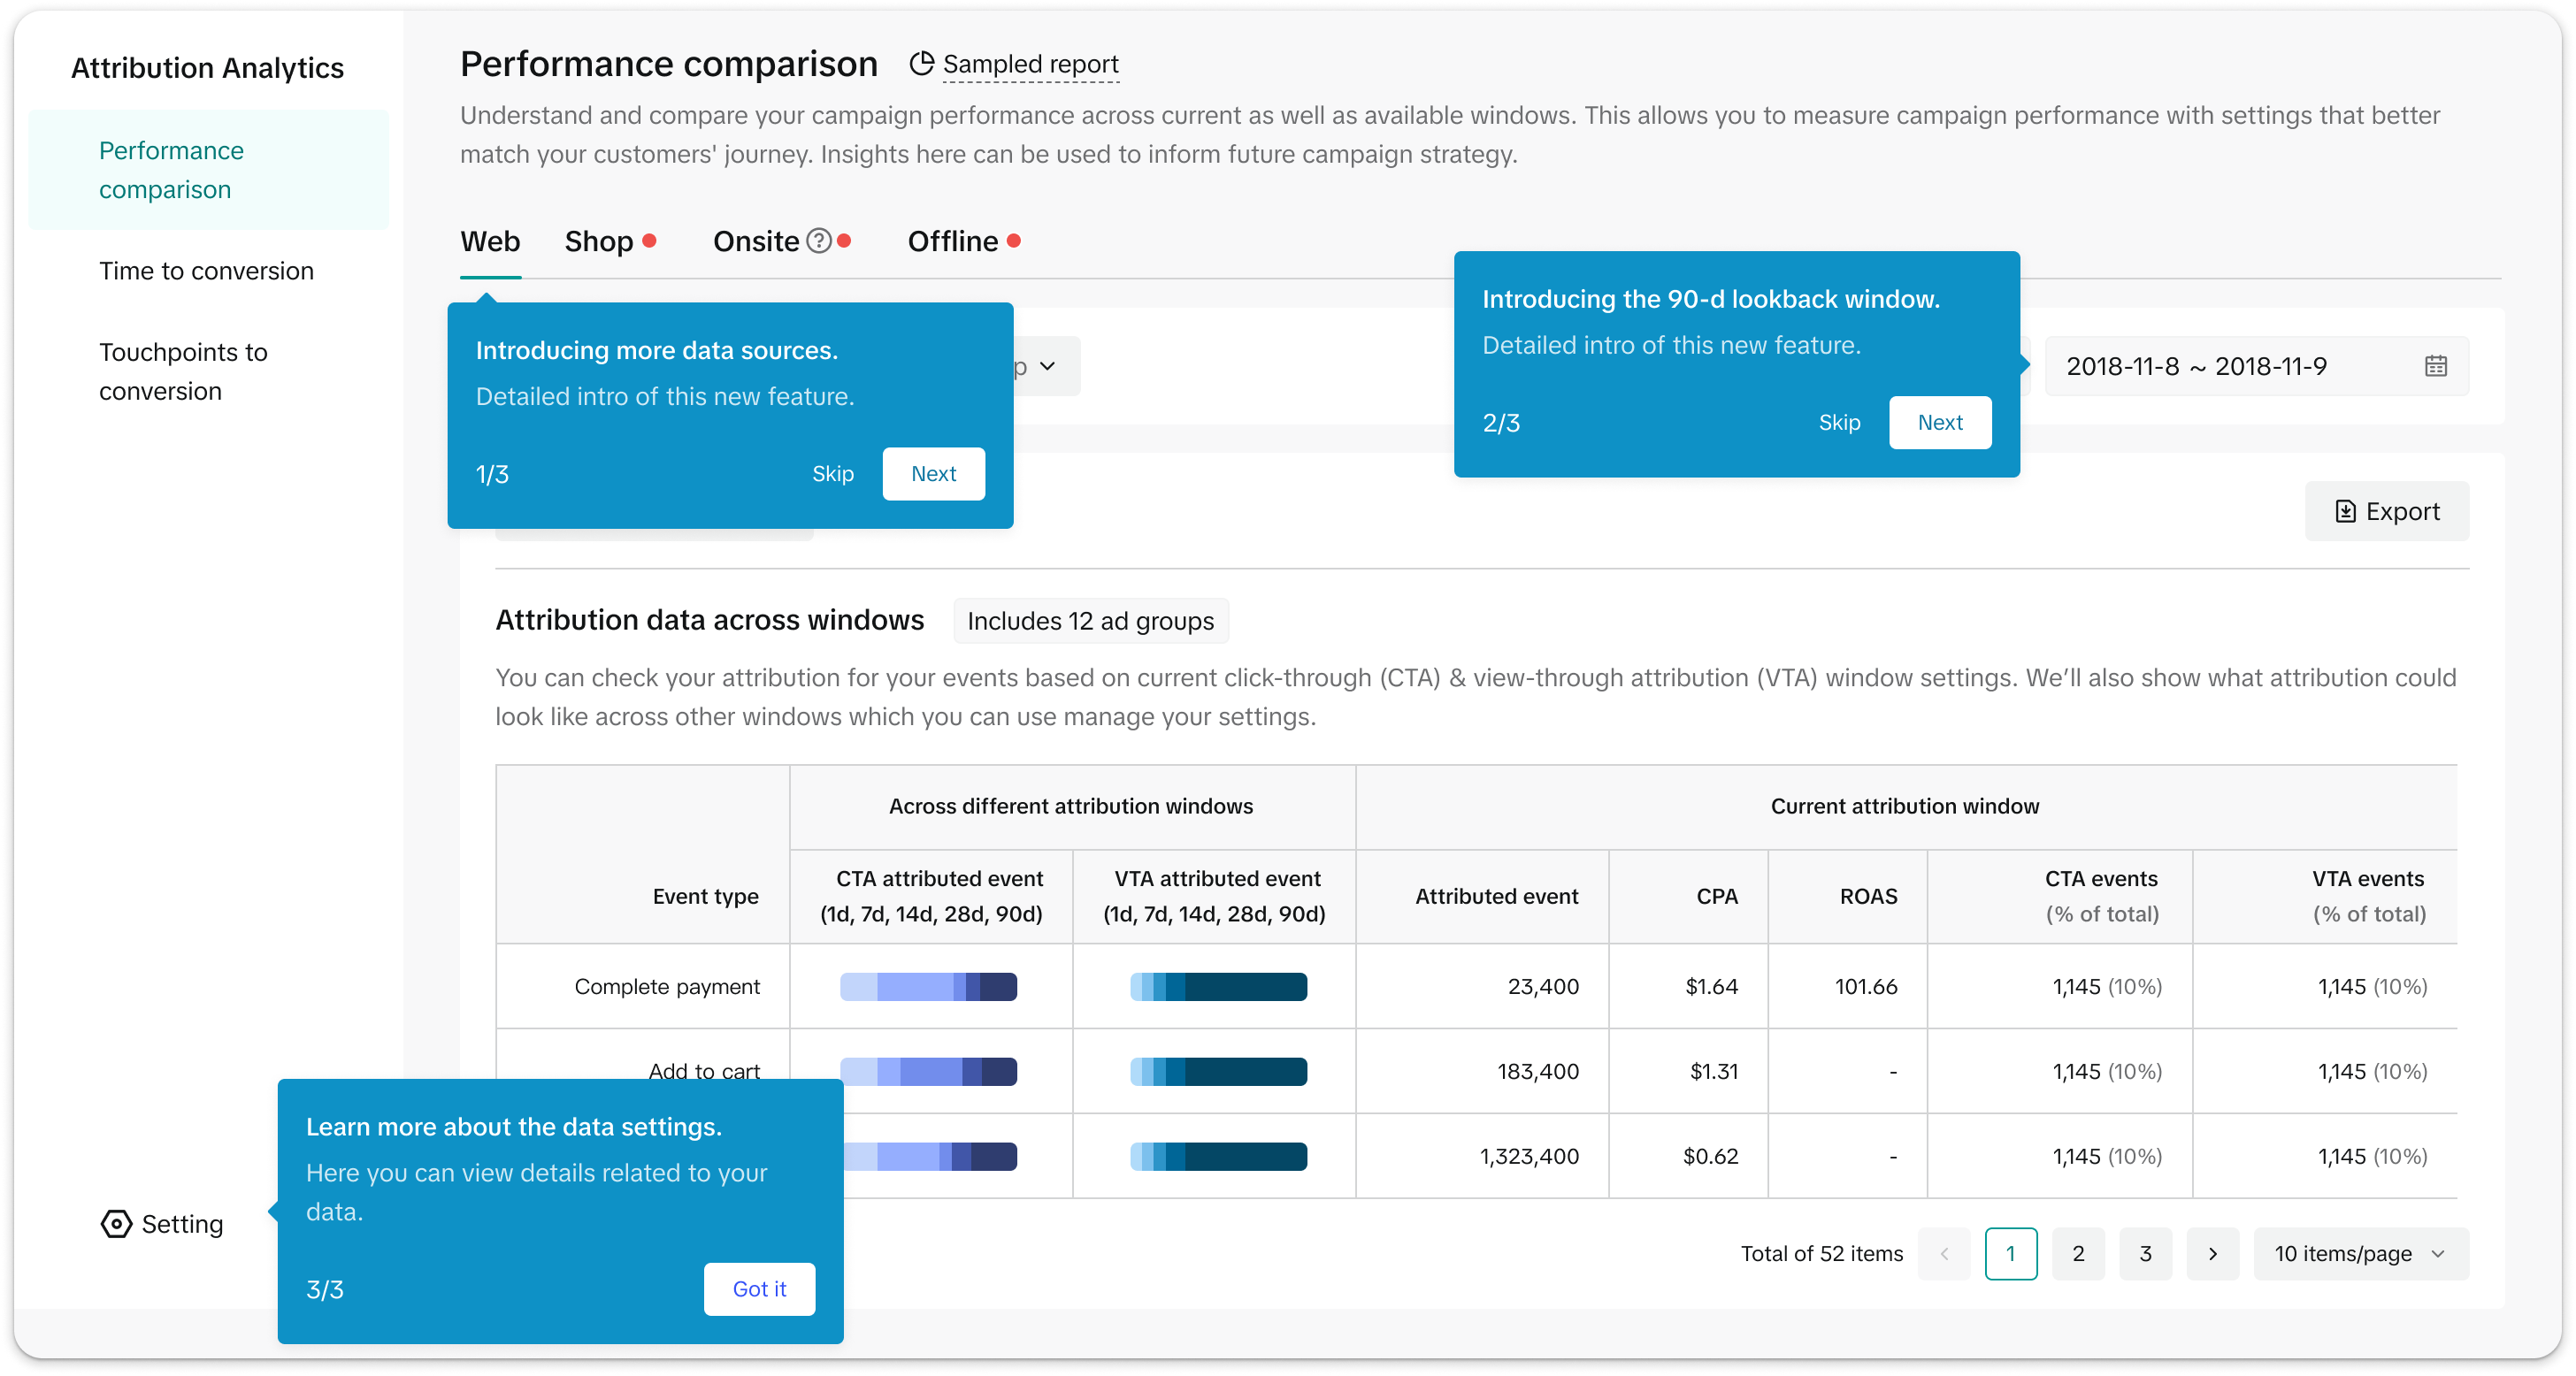Screen dimensions: 2576x1376
Task: Open Touchpoints to conversion sidebar item
Action: tap(183, 371)
